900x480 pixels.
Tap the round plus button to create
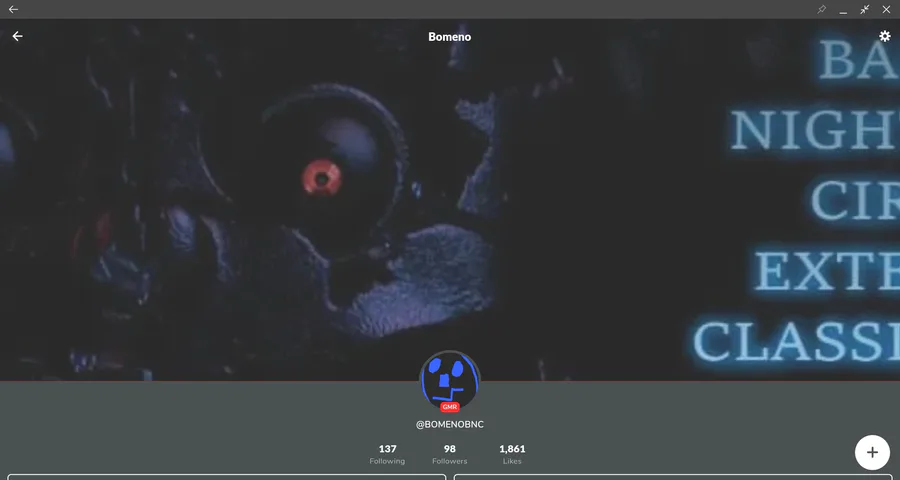(872, 452)
